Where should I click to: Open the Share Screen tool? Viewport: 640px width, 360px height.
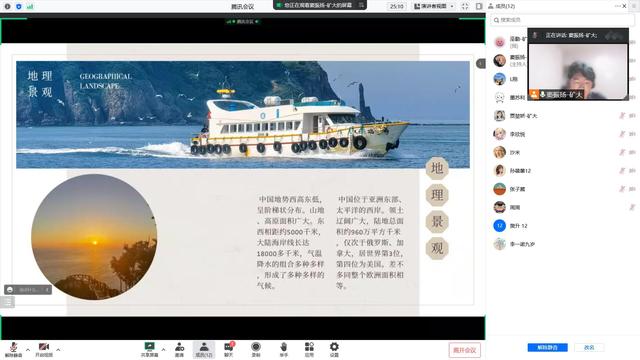click(x=149, y=349)
